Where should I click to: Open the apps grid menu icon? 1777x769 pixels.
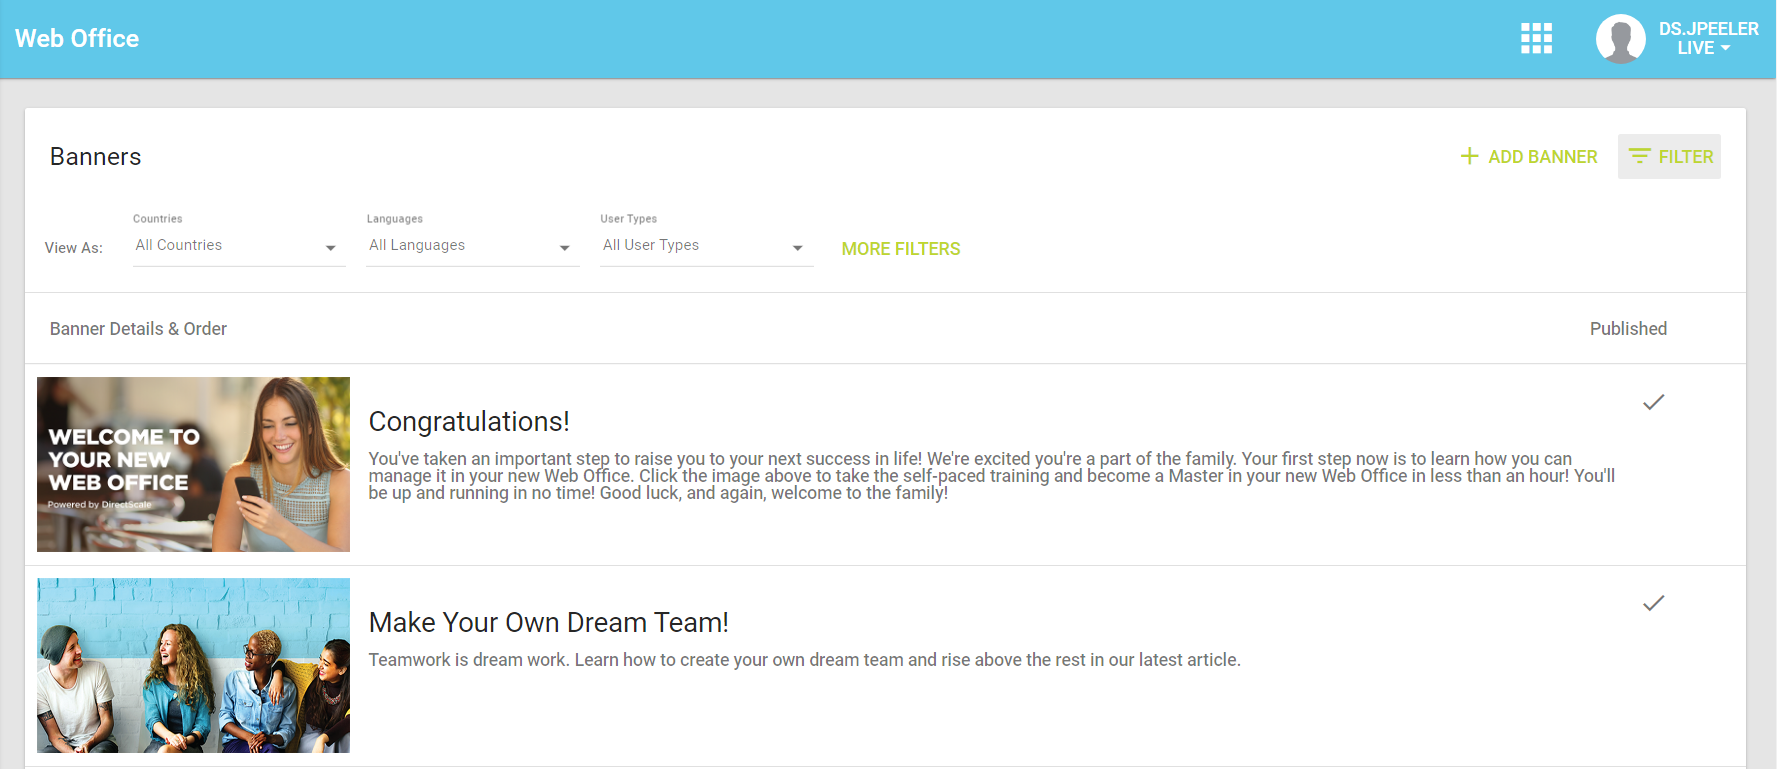(x=1536, y=39)
